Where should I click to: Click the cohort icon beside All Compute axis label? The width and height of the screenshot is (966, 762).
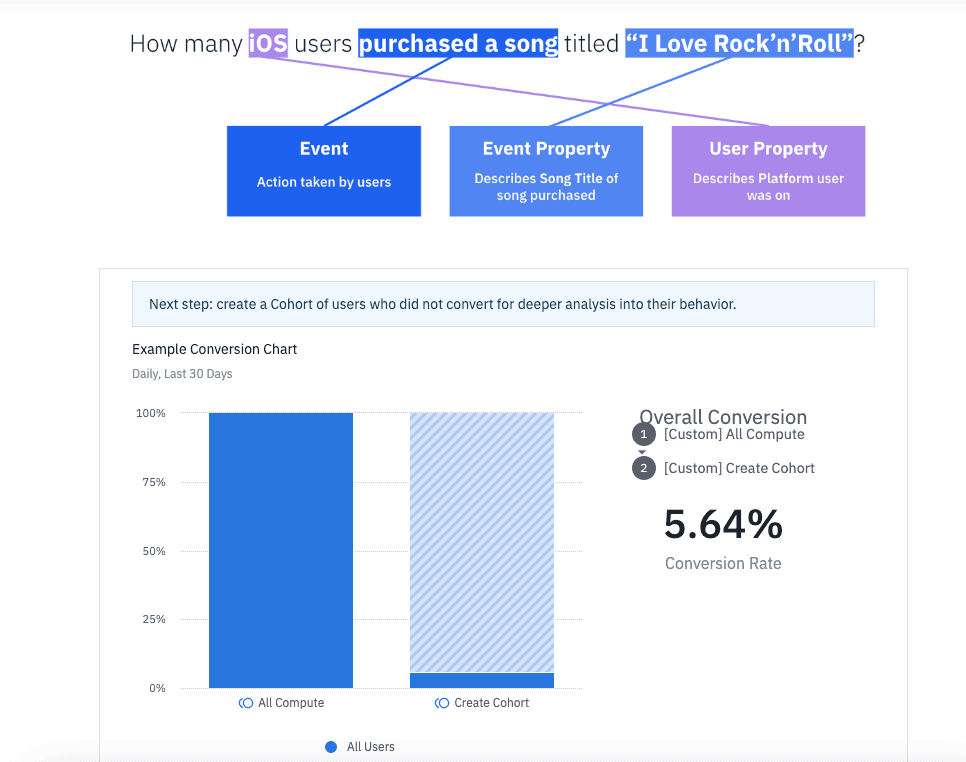pyautogui.click(x=246, y=703)
